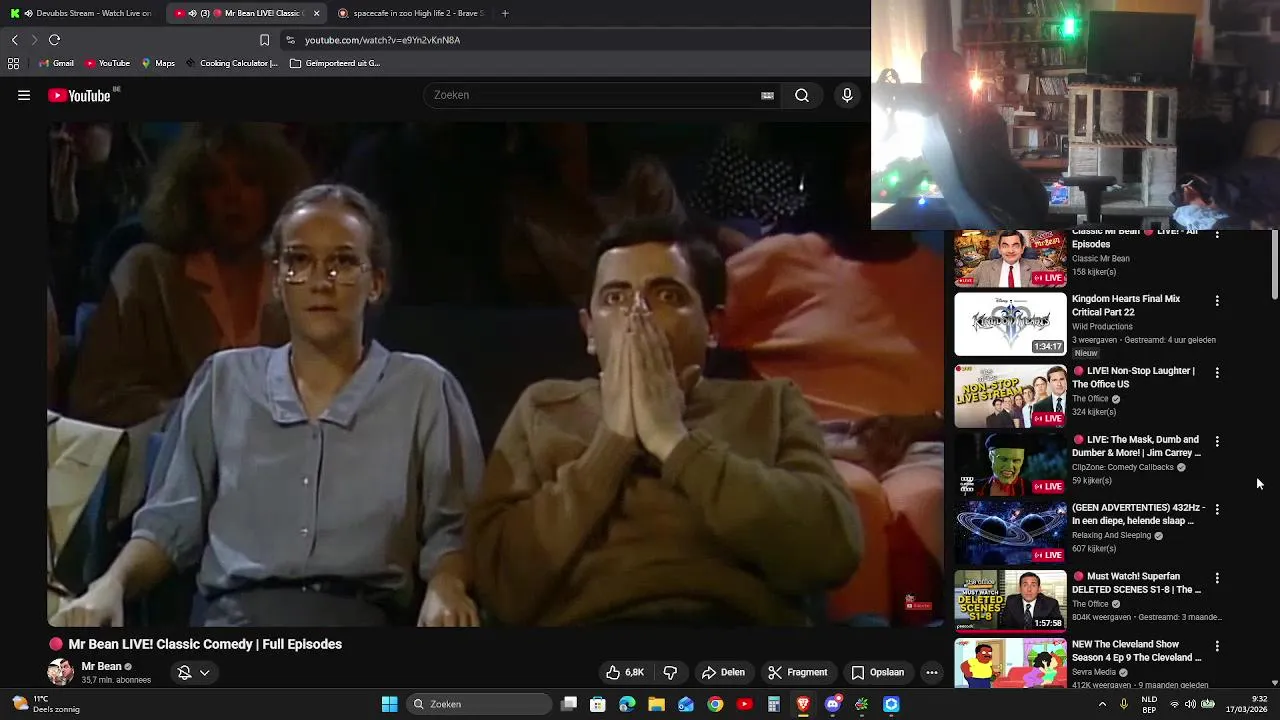
Task: Click the taskbar Zoeken search box
Action: (480, 704)
